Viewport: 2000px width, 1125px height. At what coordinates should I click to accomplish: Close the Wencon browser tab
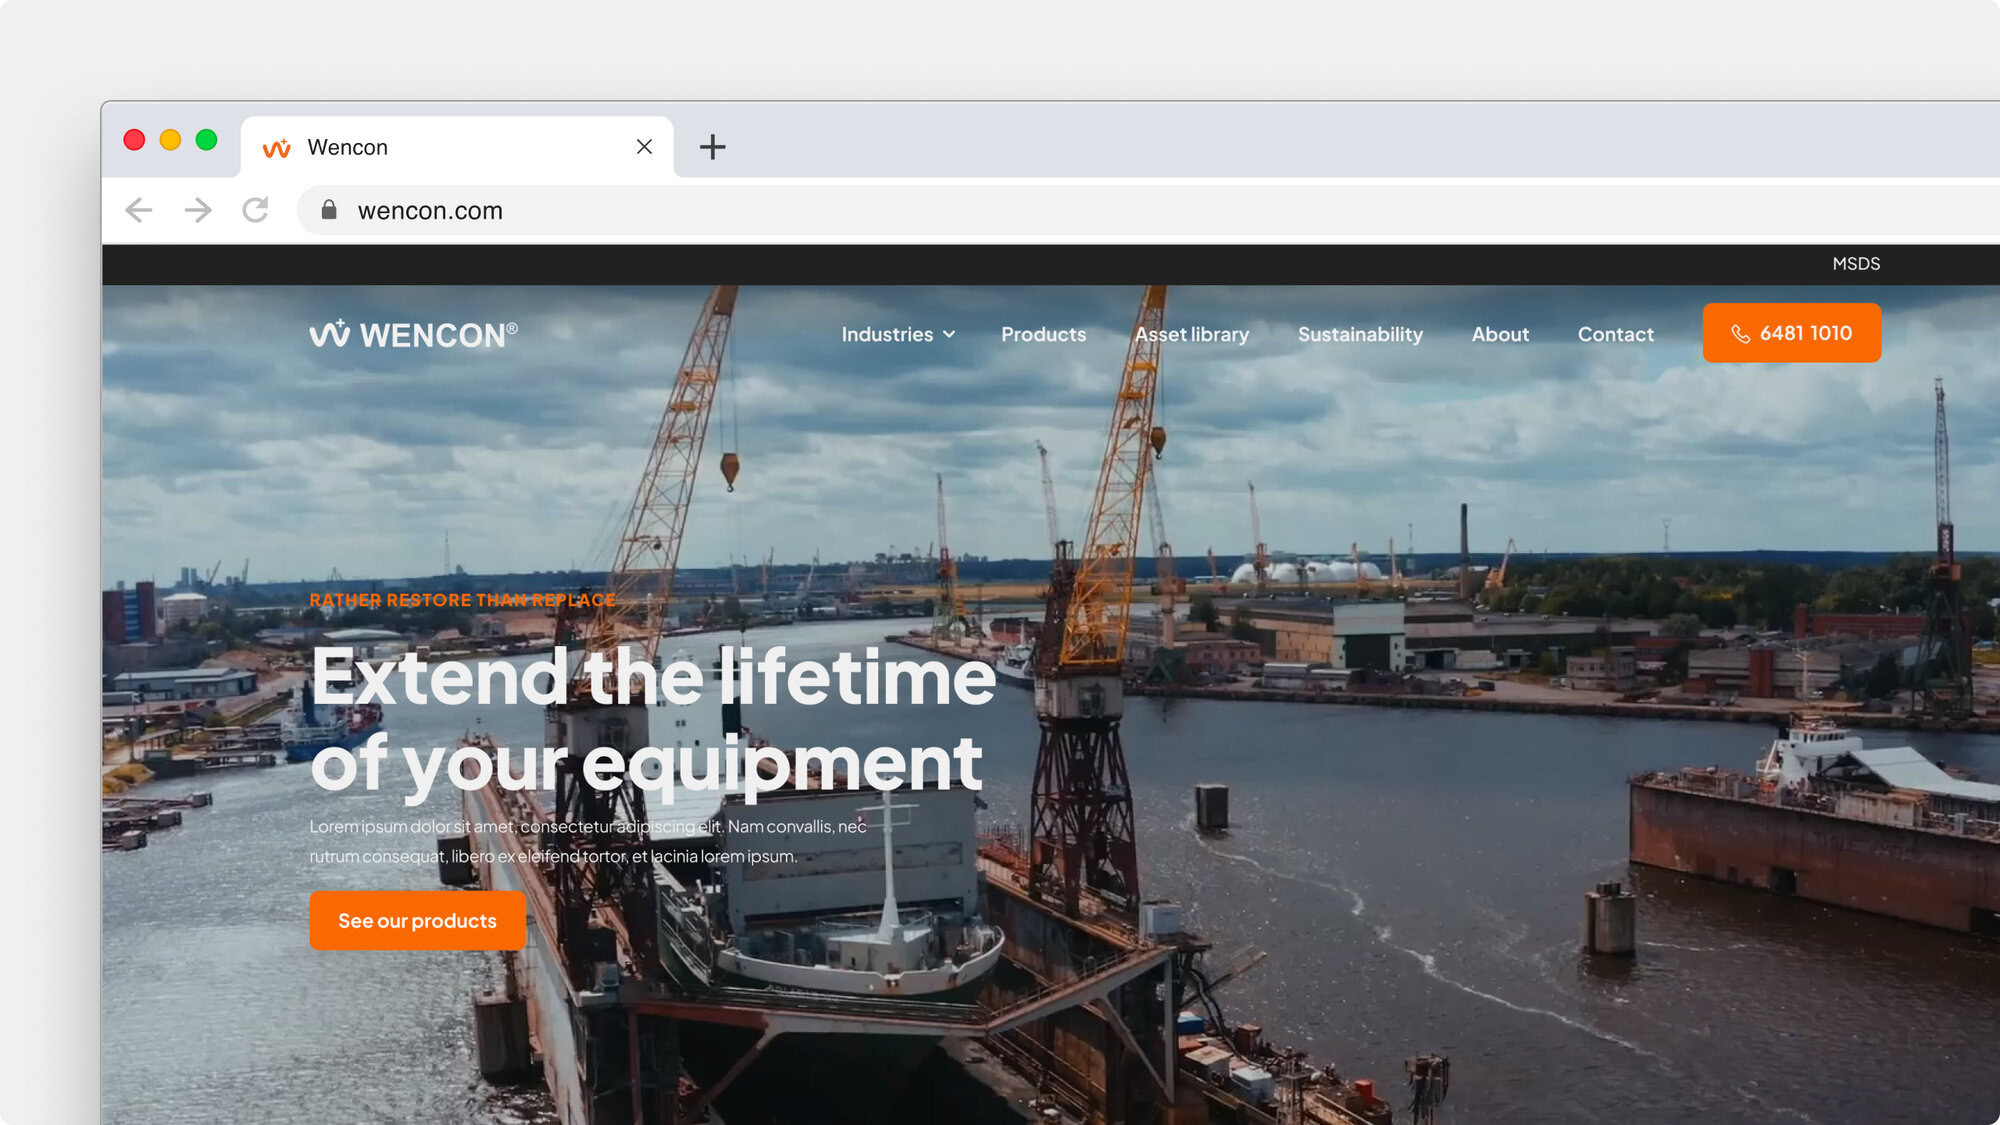click(x=644, y=147)
